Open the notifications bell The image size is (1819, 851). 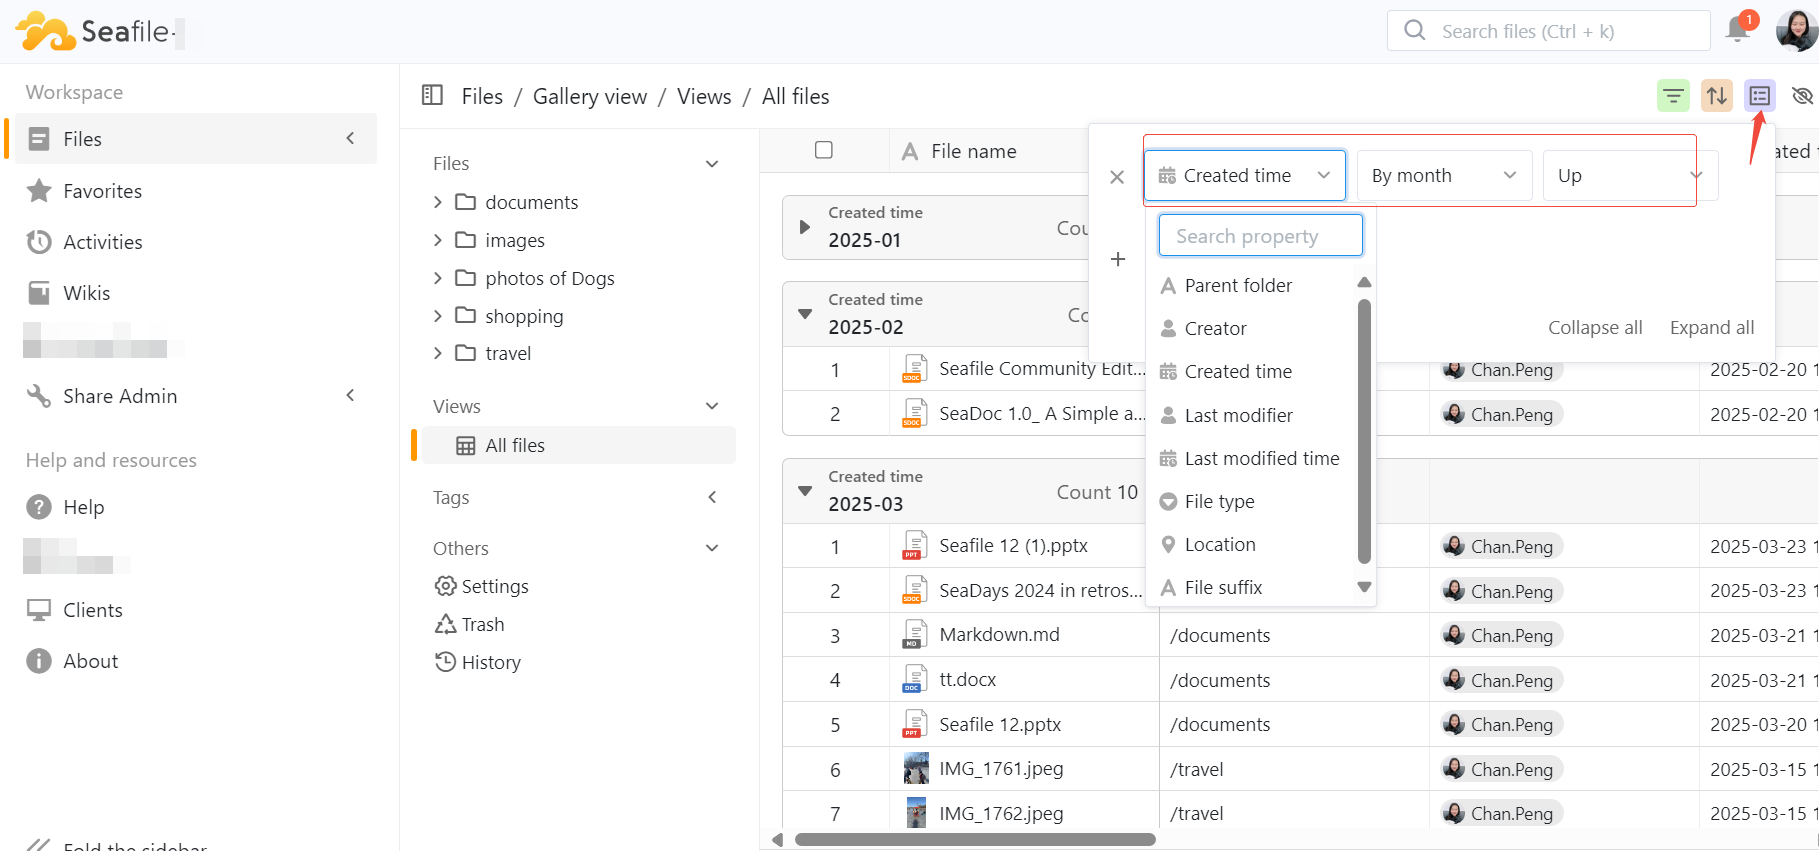[1738, 31]
